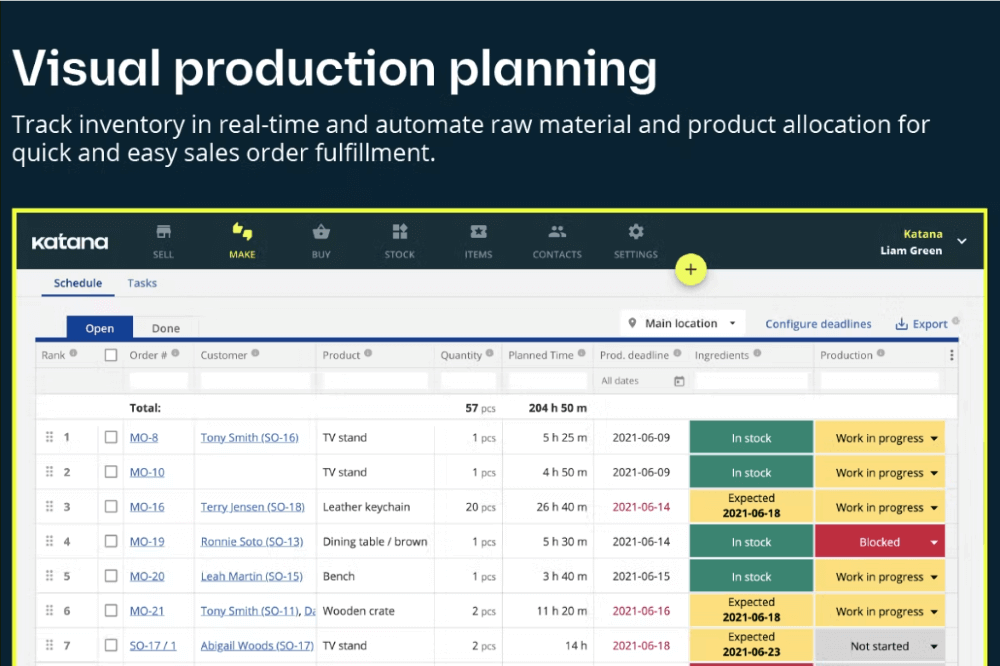
Task: Tick the checkbox for order MO-8
Action: coord(111,437)
